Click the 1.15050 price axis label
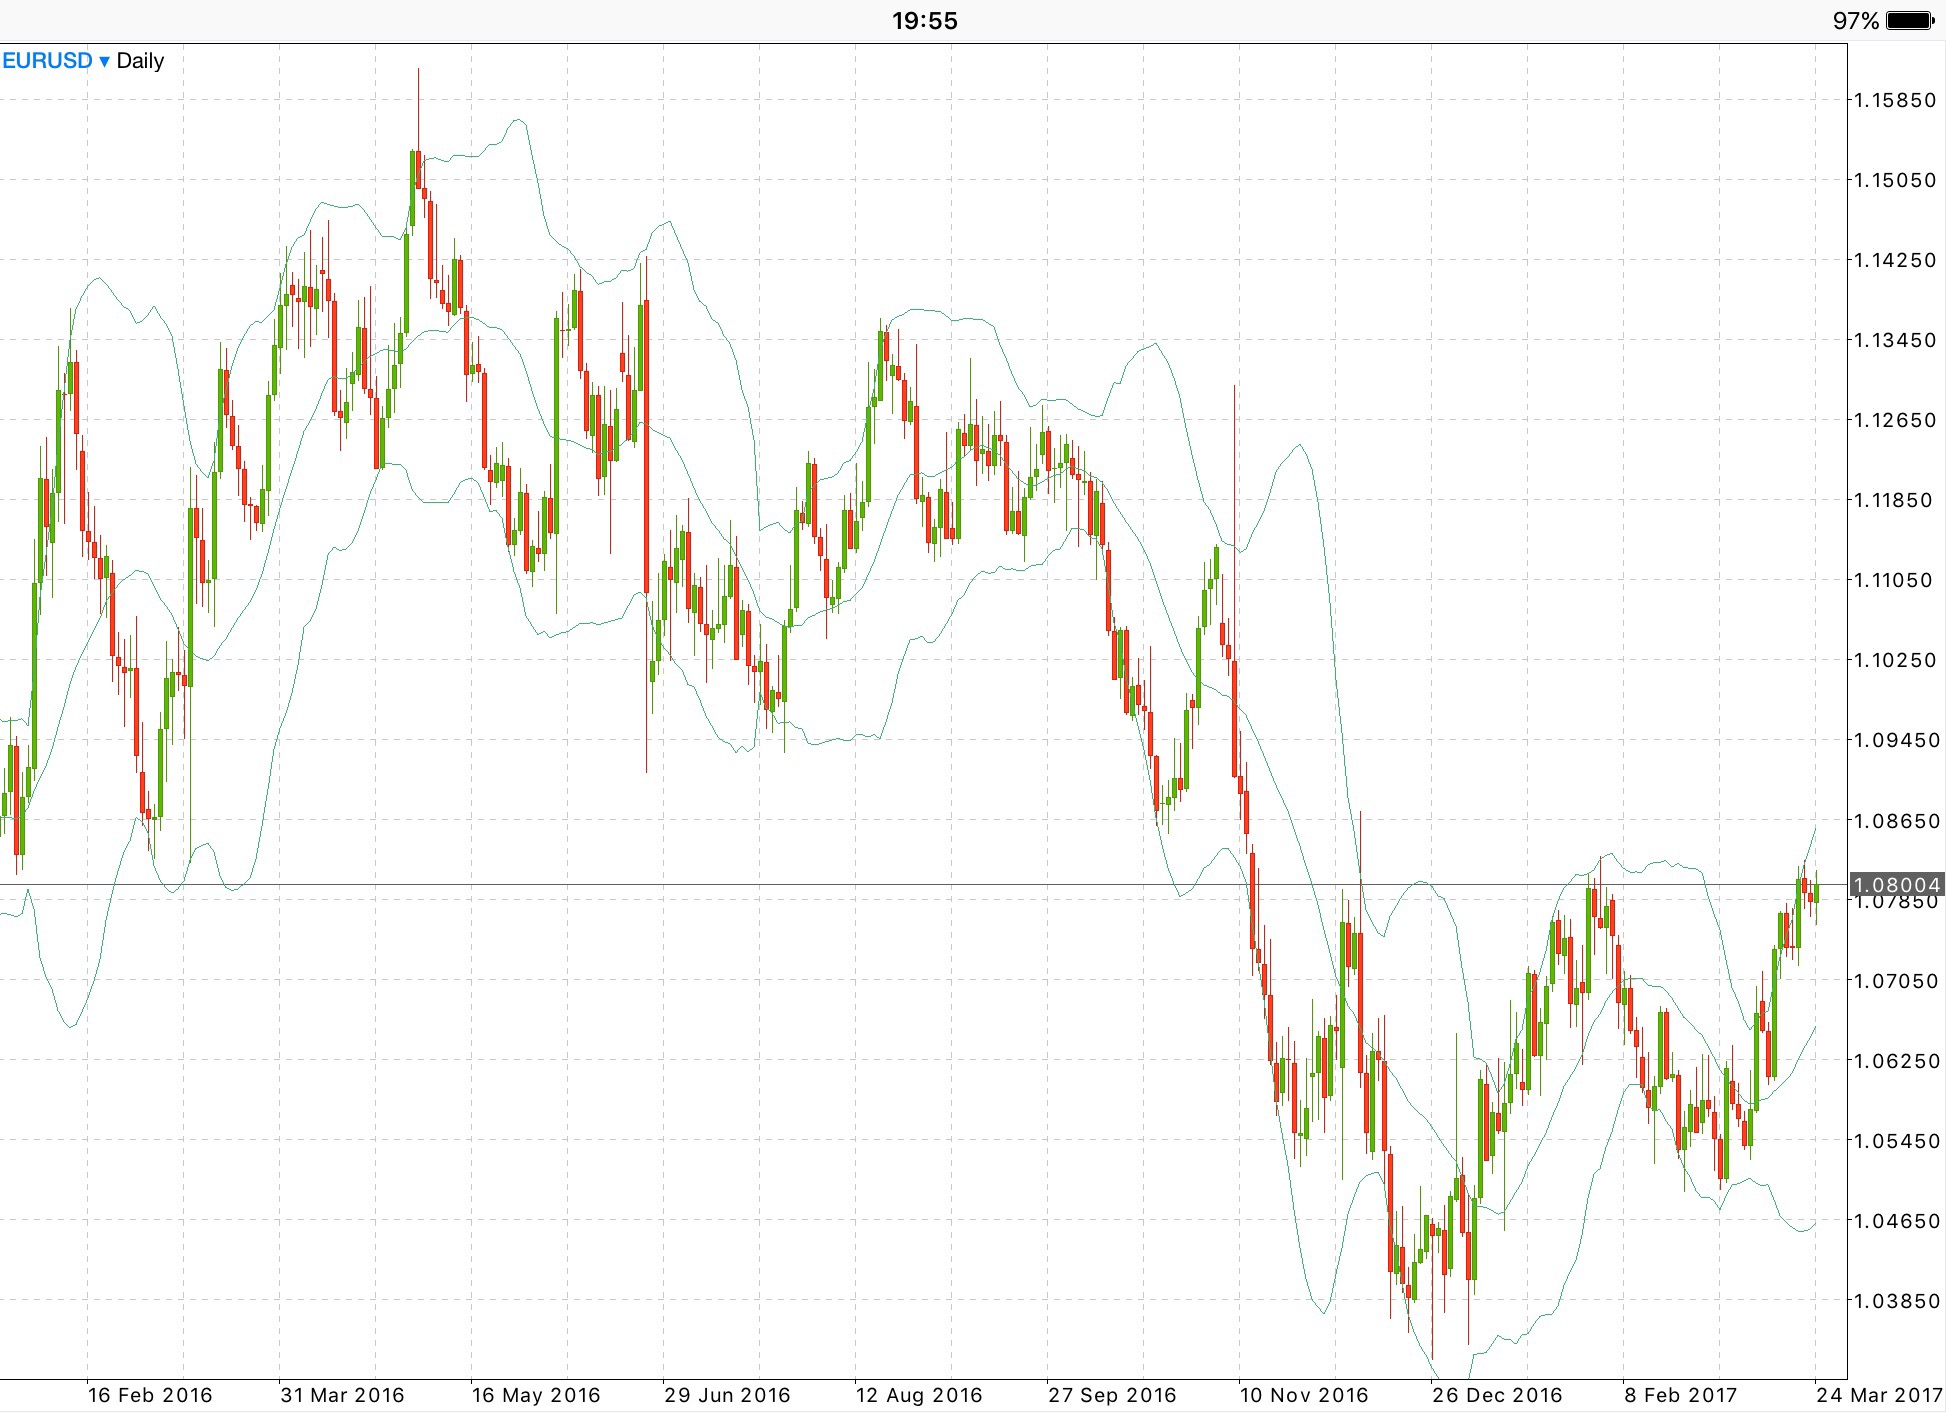This screenshot has height=1413, width=1946. point(1896,180)
